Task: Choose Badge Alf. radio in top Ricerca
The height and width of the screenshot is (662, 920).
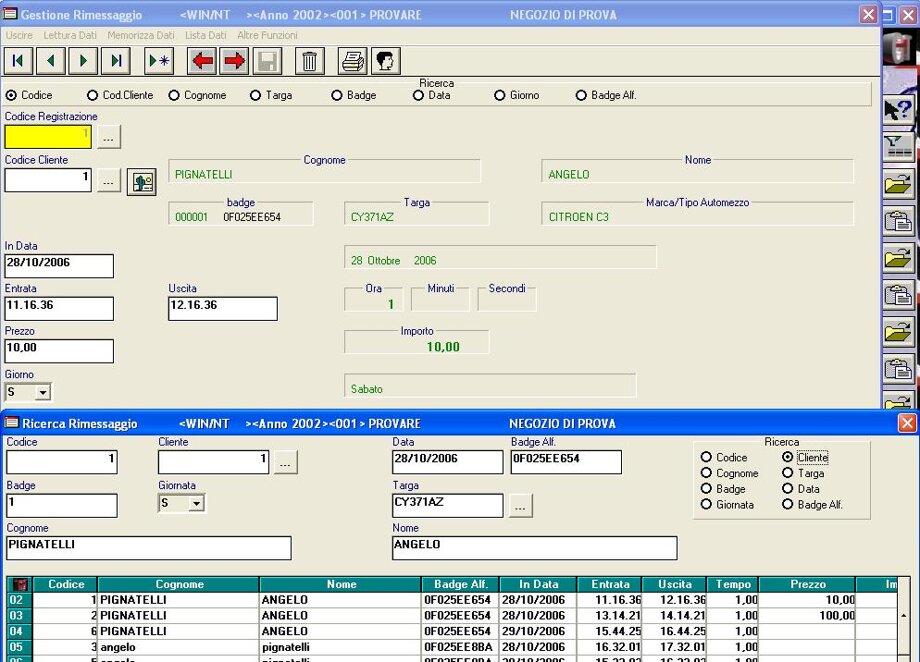Action: point(582,96)
